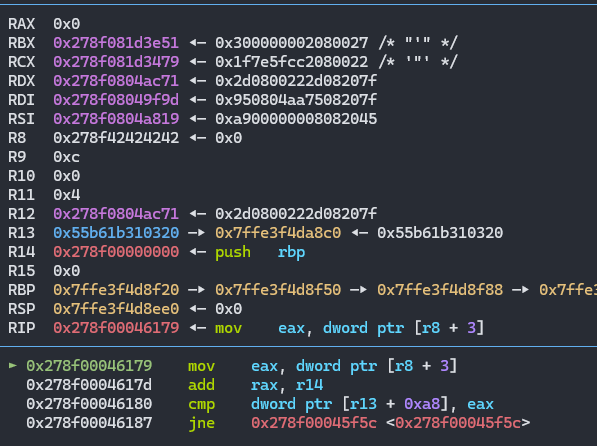Click disassembly address 0x278f00046179
The width and height of the screenshot is (597, 446).
coord(89,366)
